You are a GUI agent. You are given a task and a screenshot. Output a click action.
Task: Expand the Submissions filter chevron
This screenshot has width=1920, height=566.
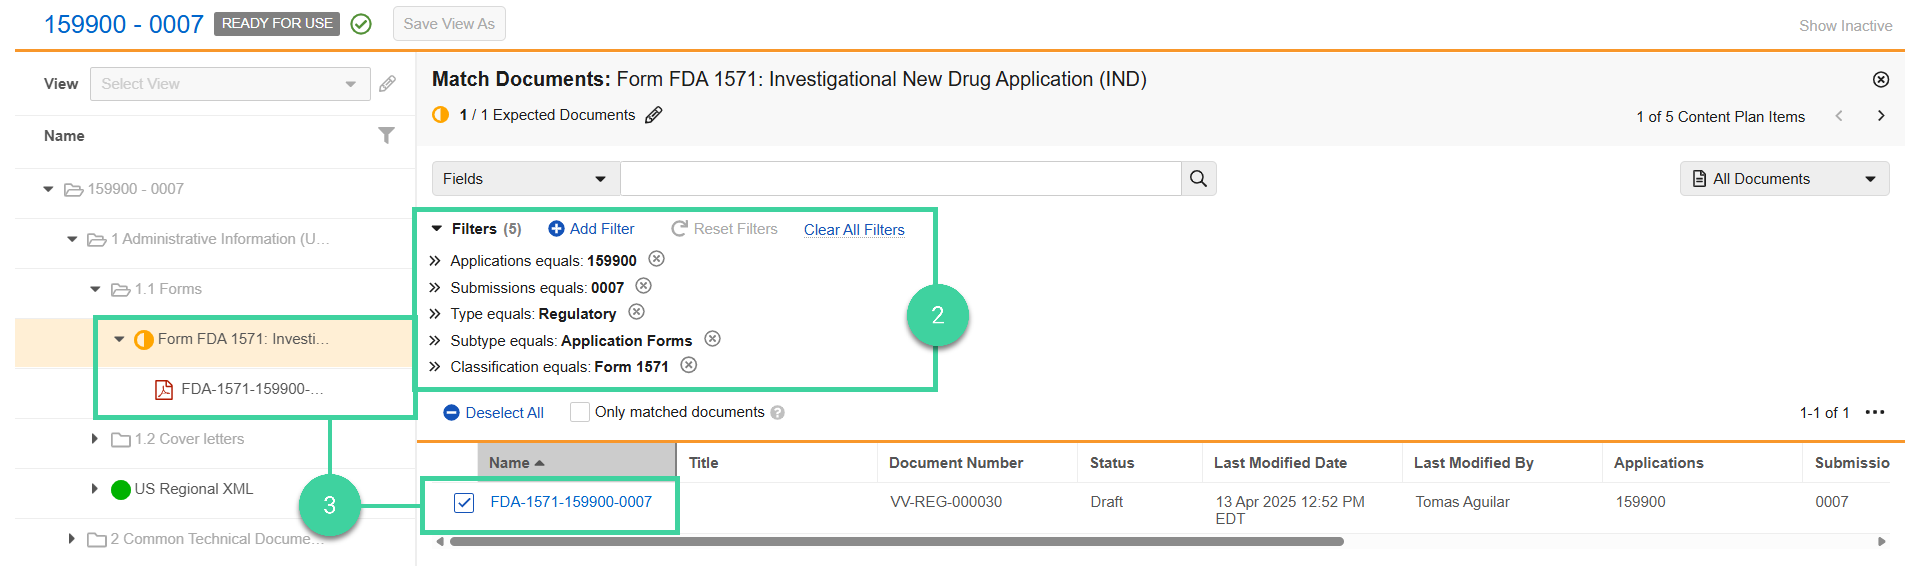point(435,288)
